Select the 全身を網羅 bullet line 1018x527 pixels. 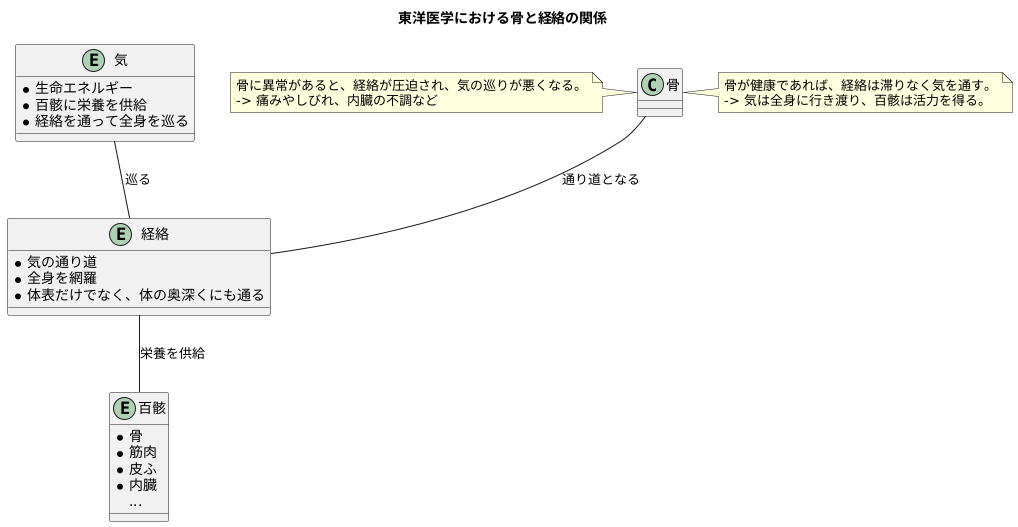coord(56,278)
